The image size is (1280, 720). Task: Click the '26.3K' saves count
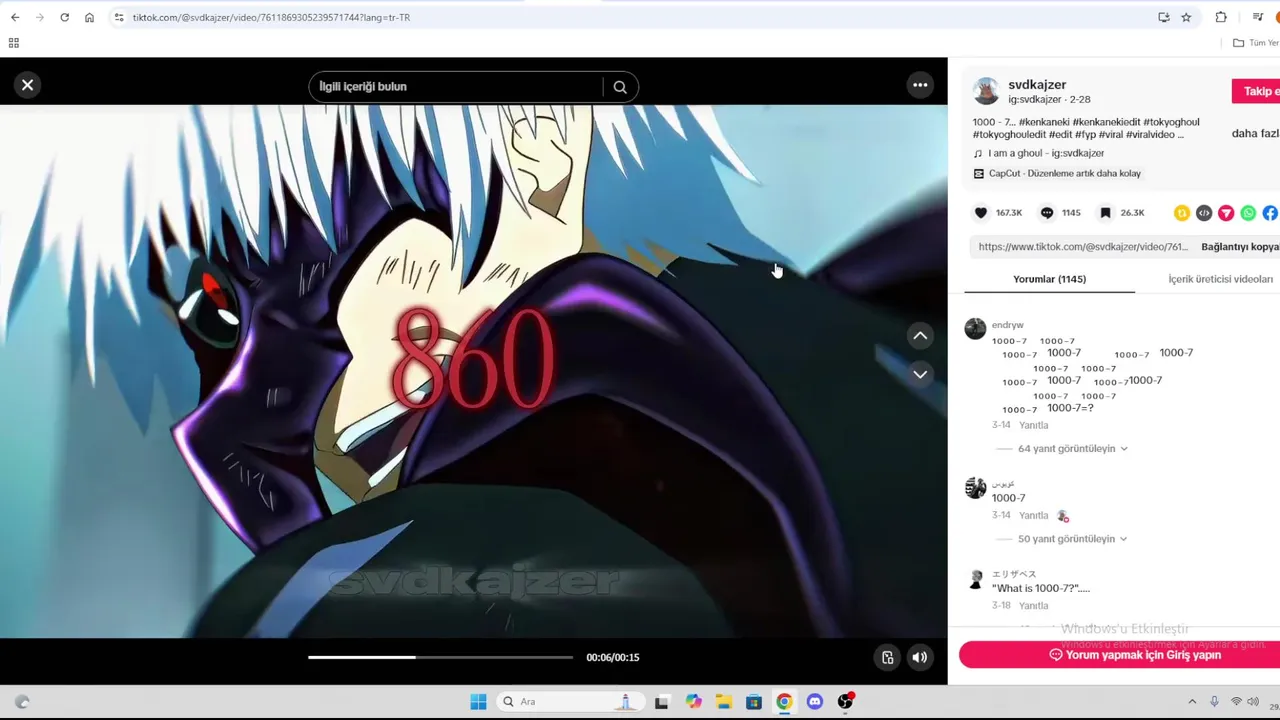coord(1132,213)
